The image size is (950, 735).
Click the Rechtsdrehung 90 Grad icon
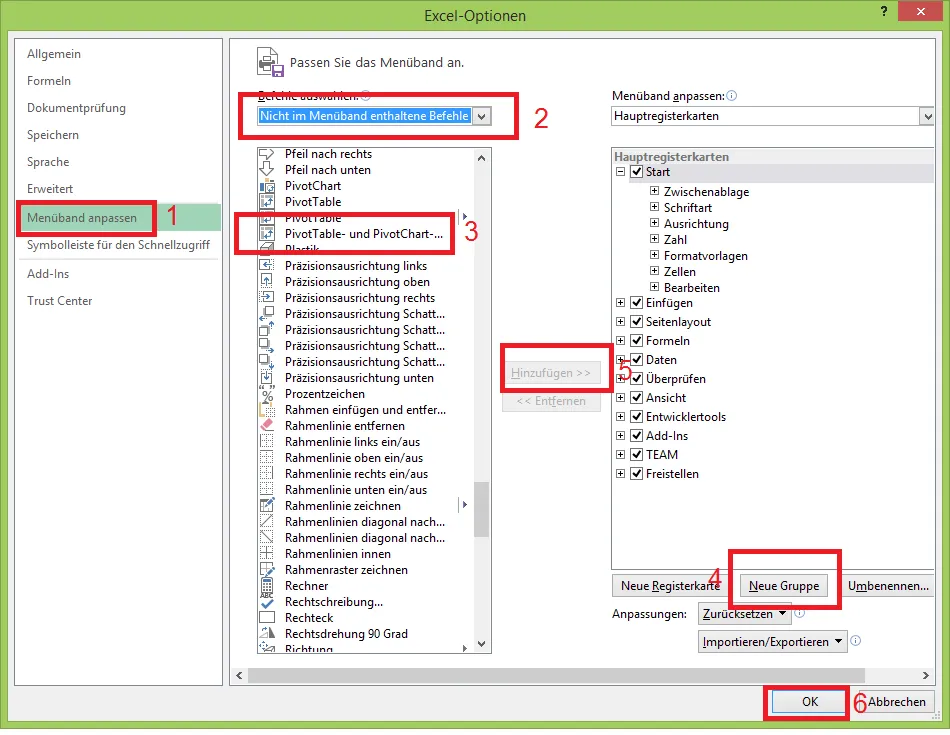pos(267,634)
